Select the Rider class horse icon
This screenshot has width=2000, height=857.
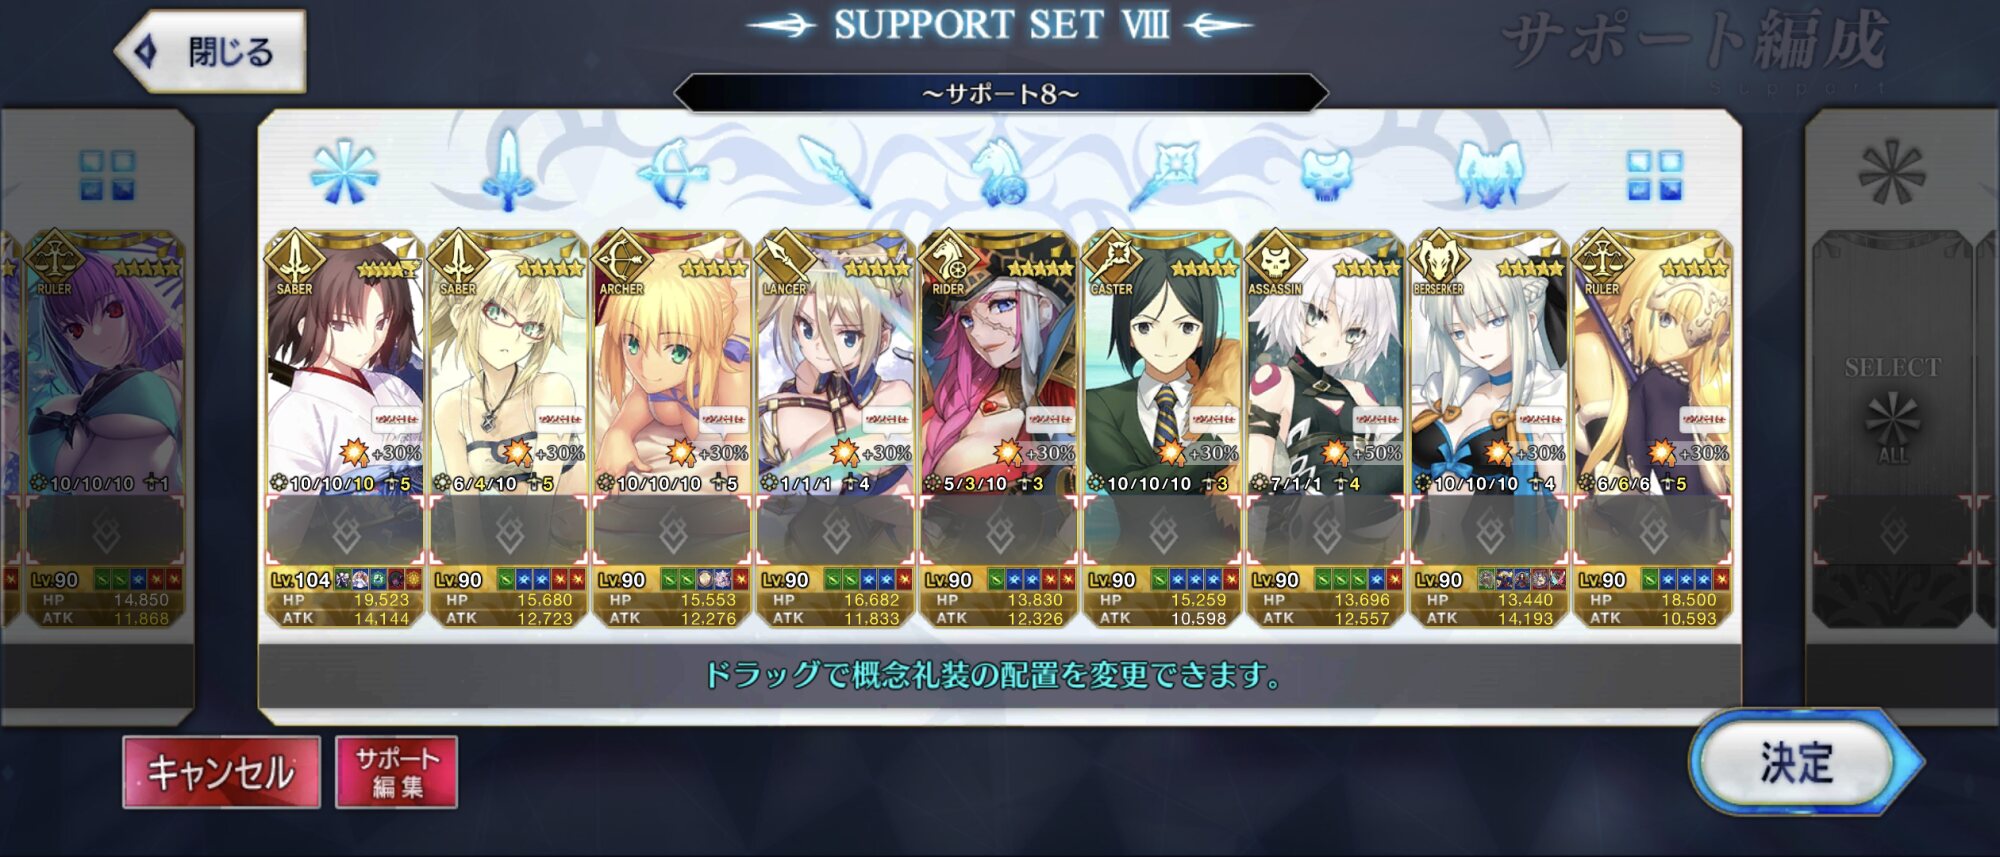pos(999,172)
